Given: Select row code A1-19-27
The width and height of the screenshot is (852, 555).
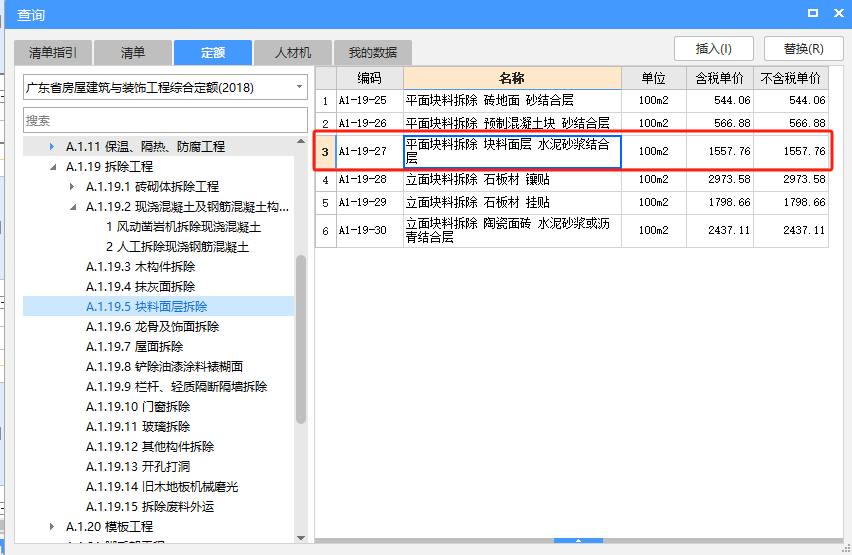Looking at the screenshot, I should click(369, 151).
